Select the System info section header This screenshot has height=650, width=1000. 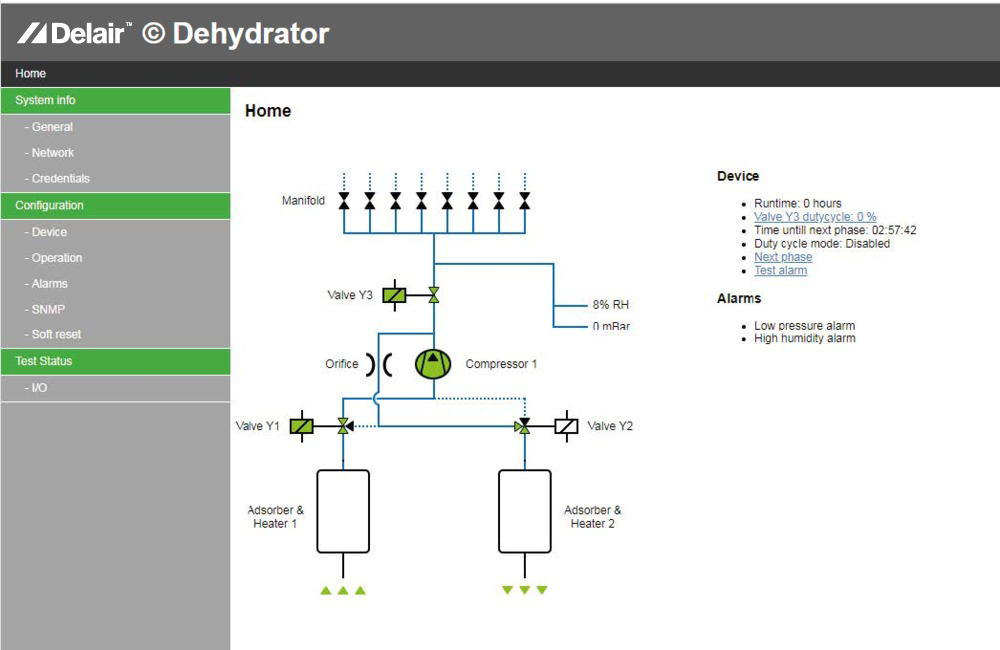click(x=115, y=100)
